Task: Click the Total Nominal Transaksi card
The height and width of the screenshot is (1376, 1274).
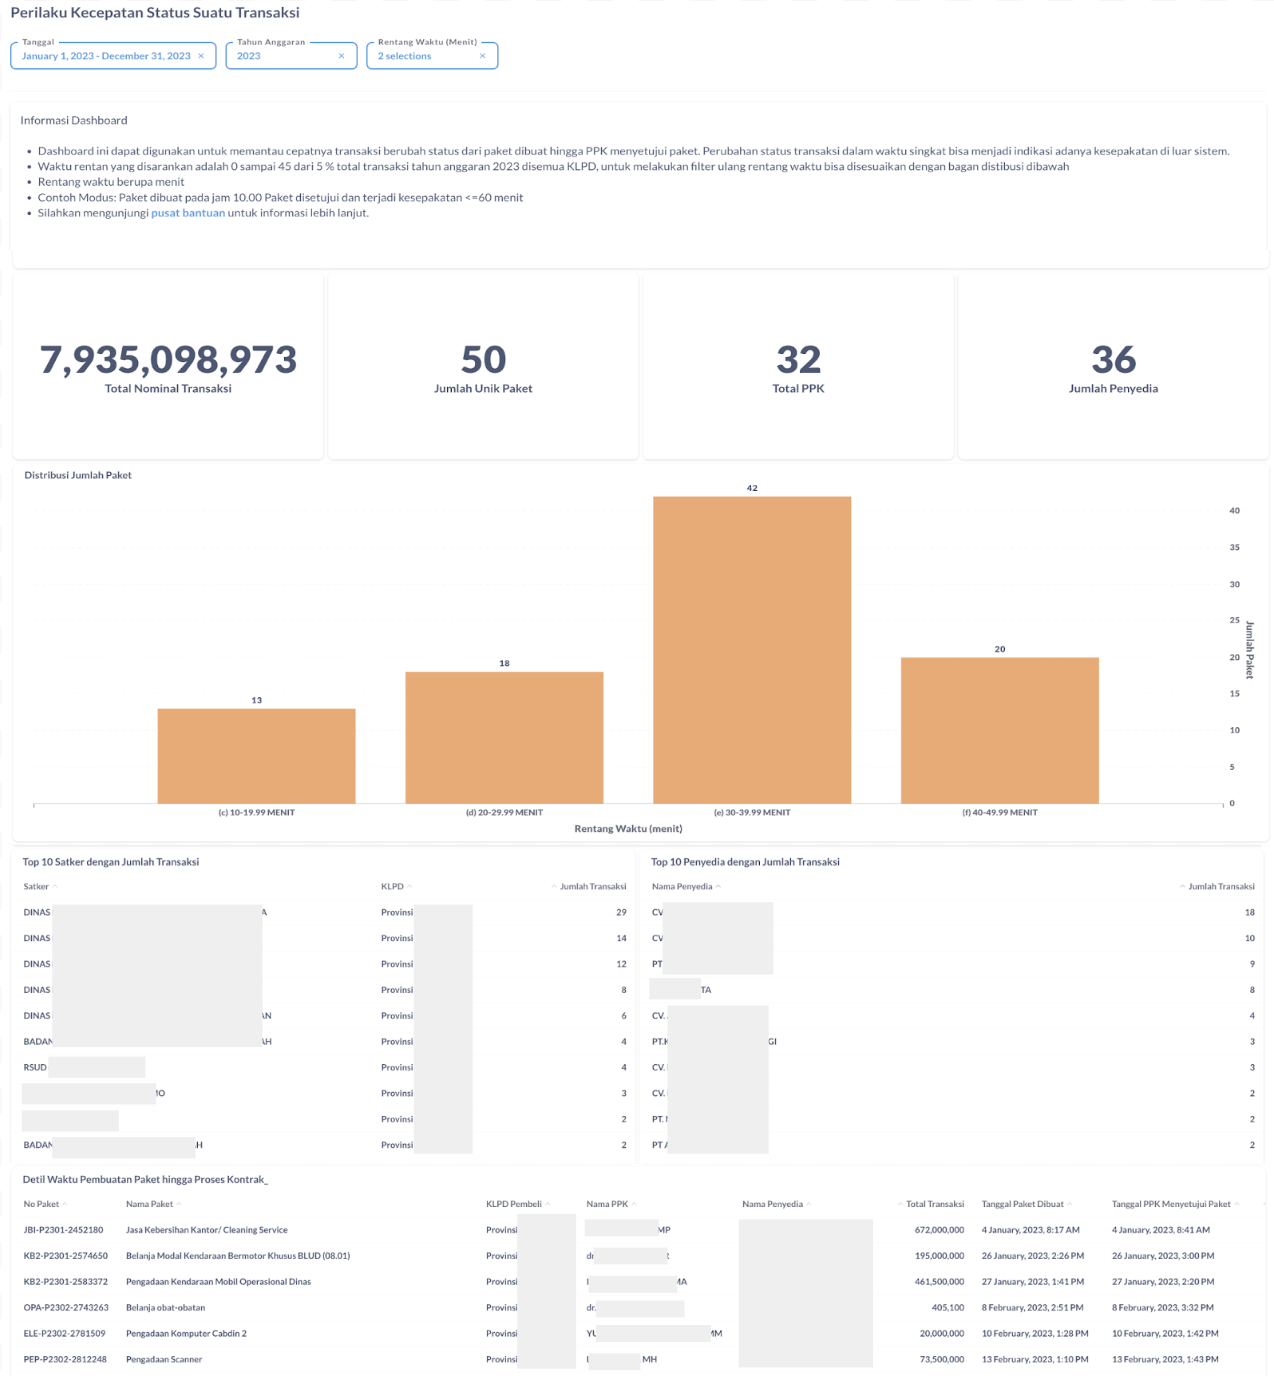Action: (x=168, y=367)
